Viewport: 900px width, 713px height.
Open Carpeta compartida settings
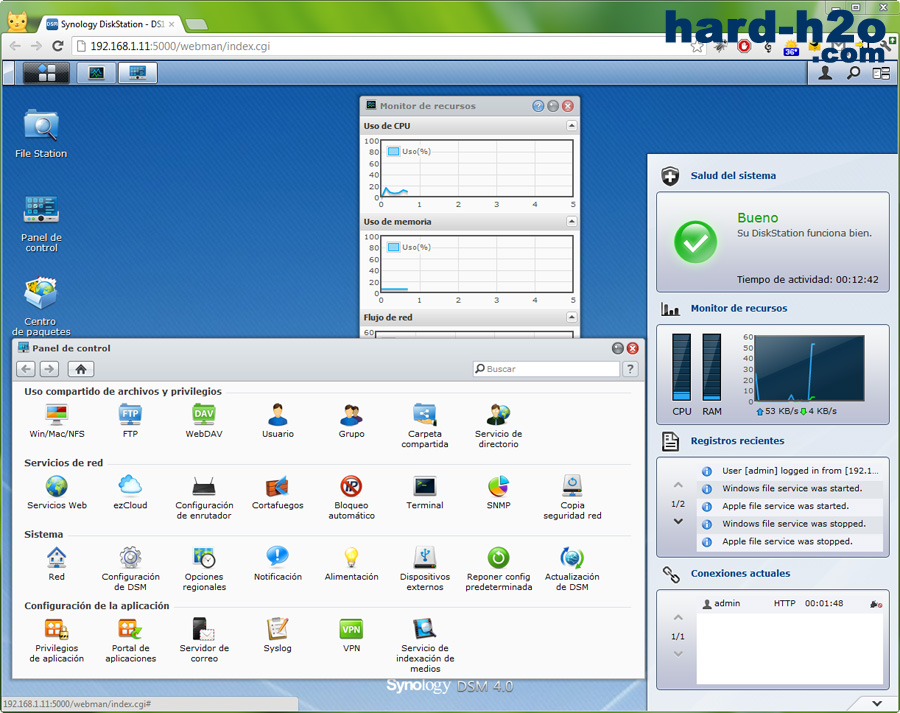click(425, 425)
